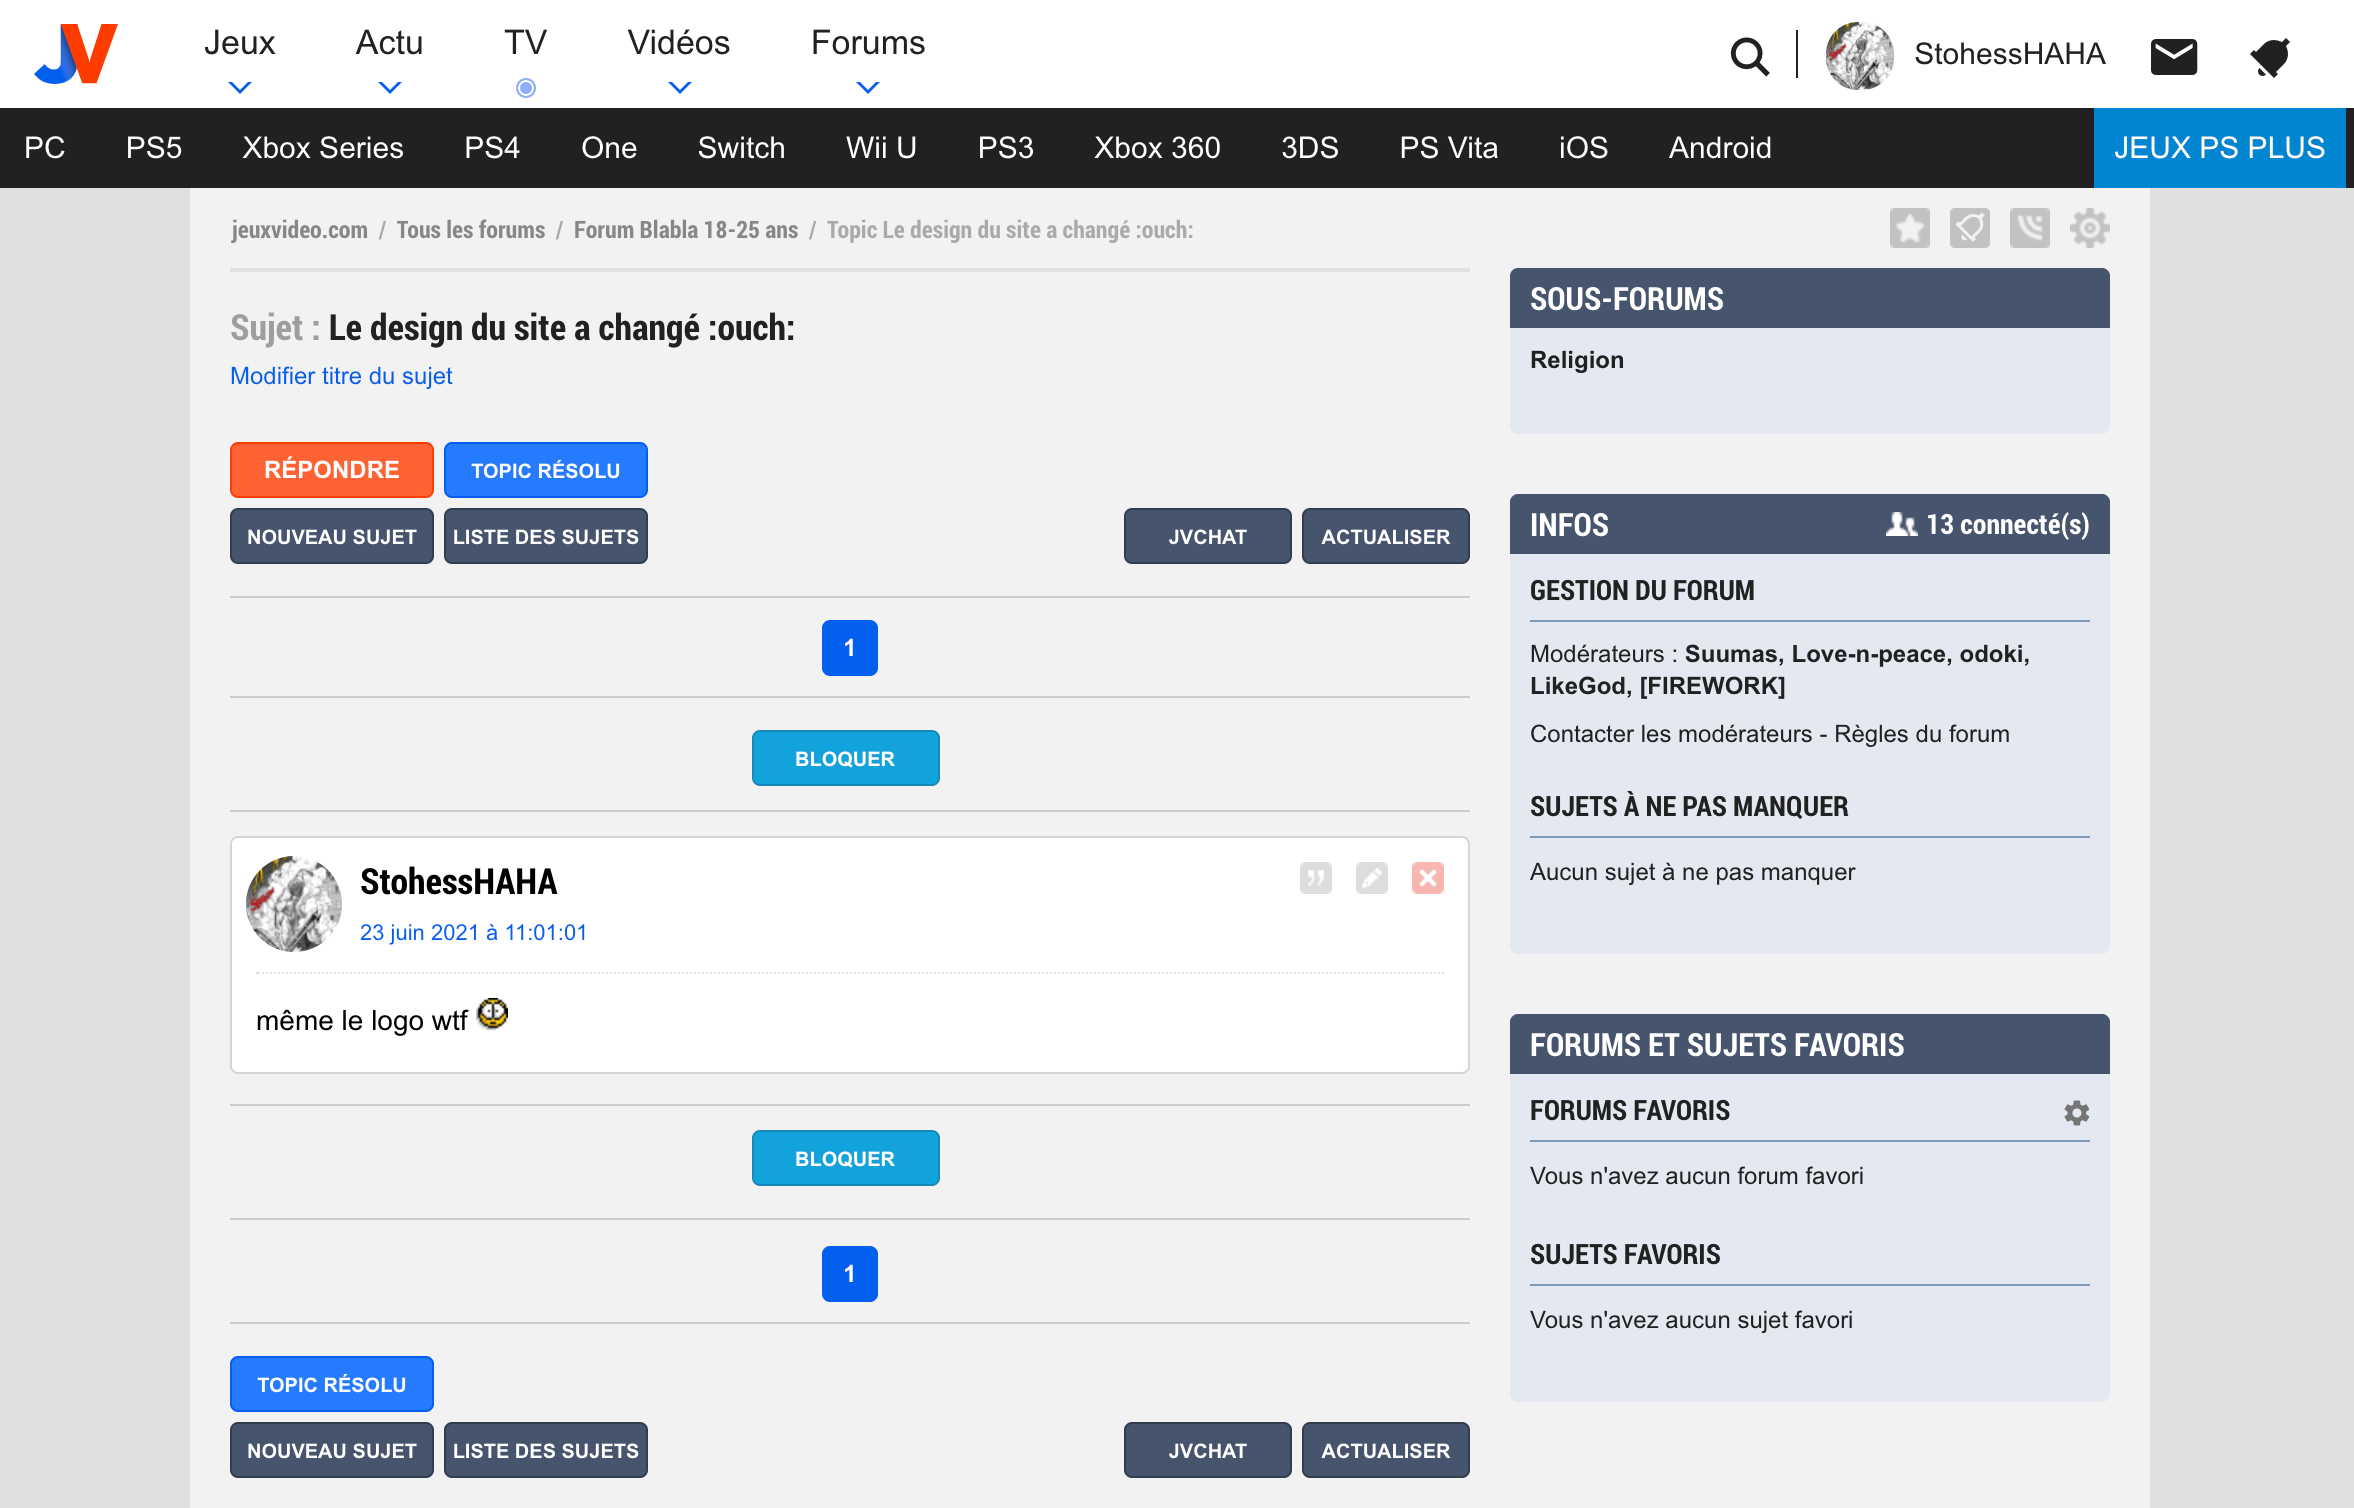Add topic to favorites star icon
2354x1508 pixels.
1909,229
